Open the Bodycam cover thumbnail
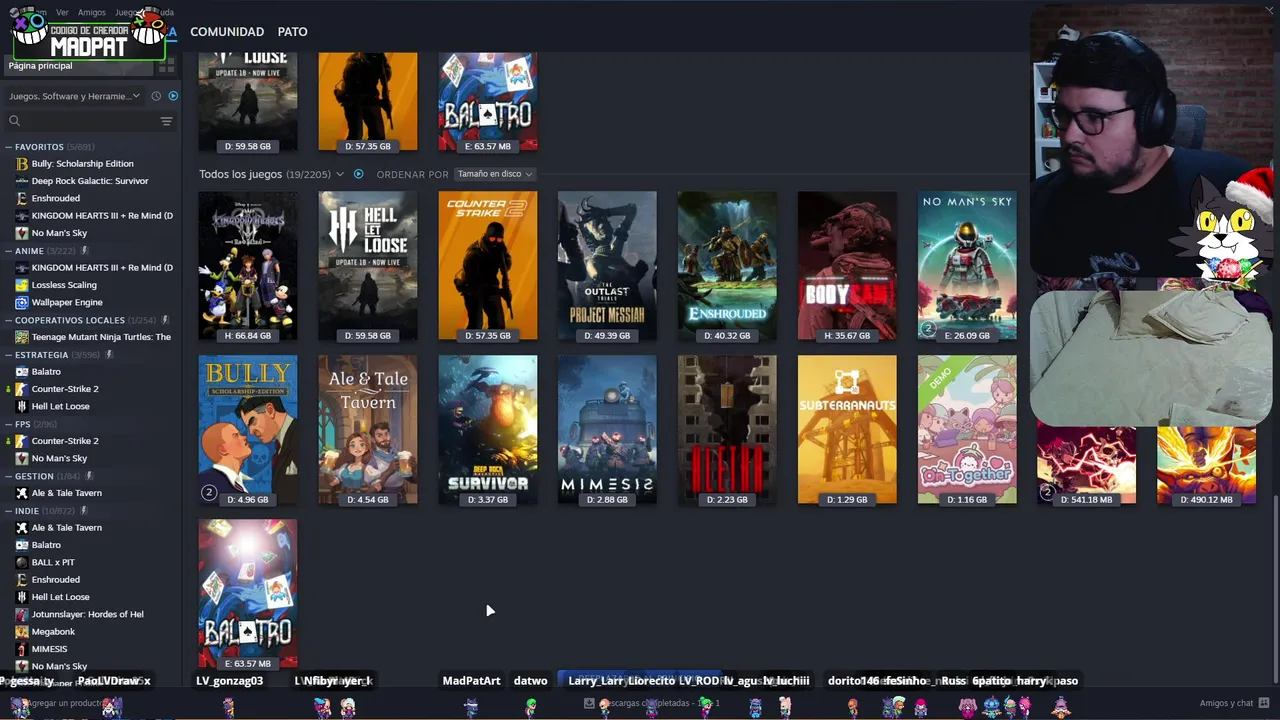Image resolution: width=1280 pixels, height=720 pixels. 847,266
